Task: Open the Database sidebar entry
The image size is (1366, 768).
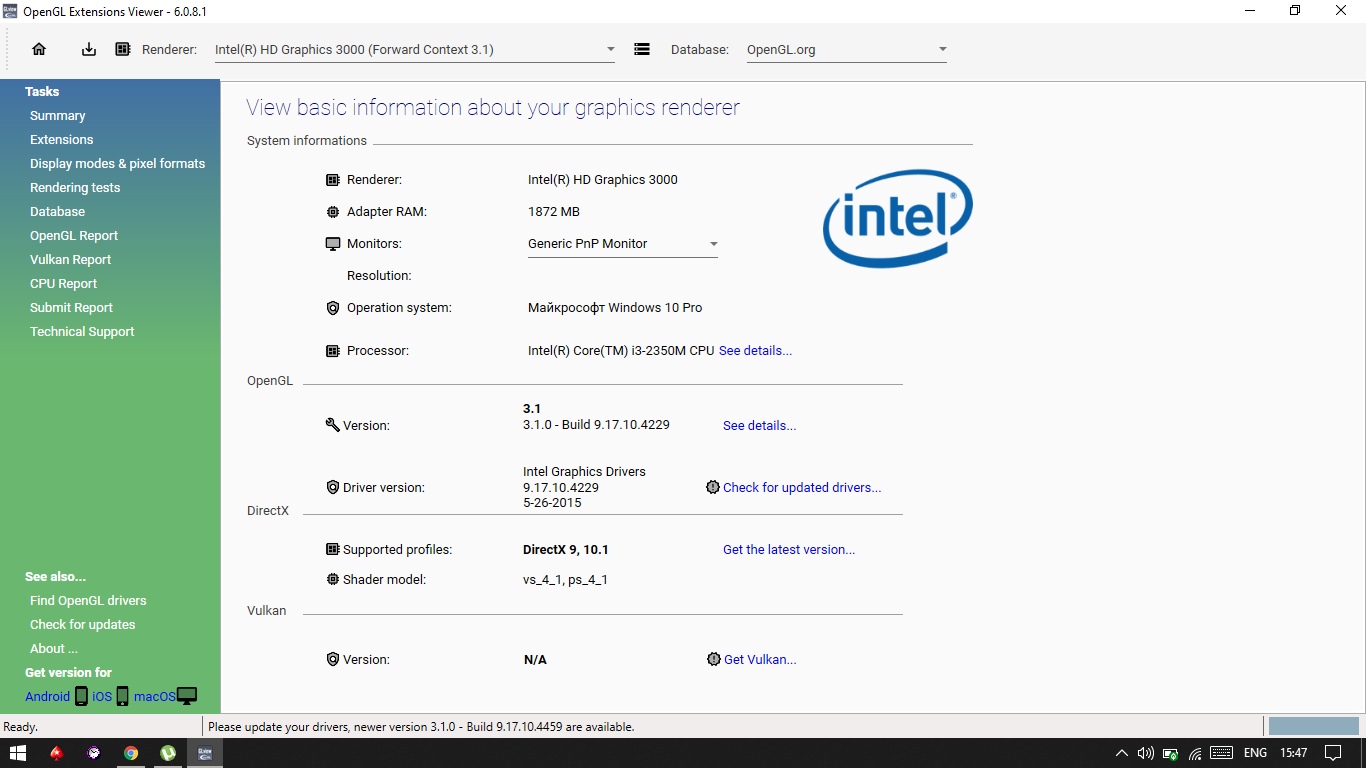Action: 57,212
